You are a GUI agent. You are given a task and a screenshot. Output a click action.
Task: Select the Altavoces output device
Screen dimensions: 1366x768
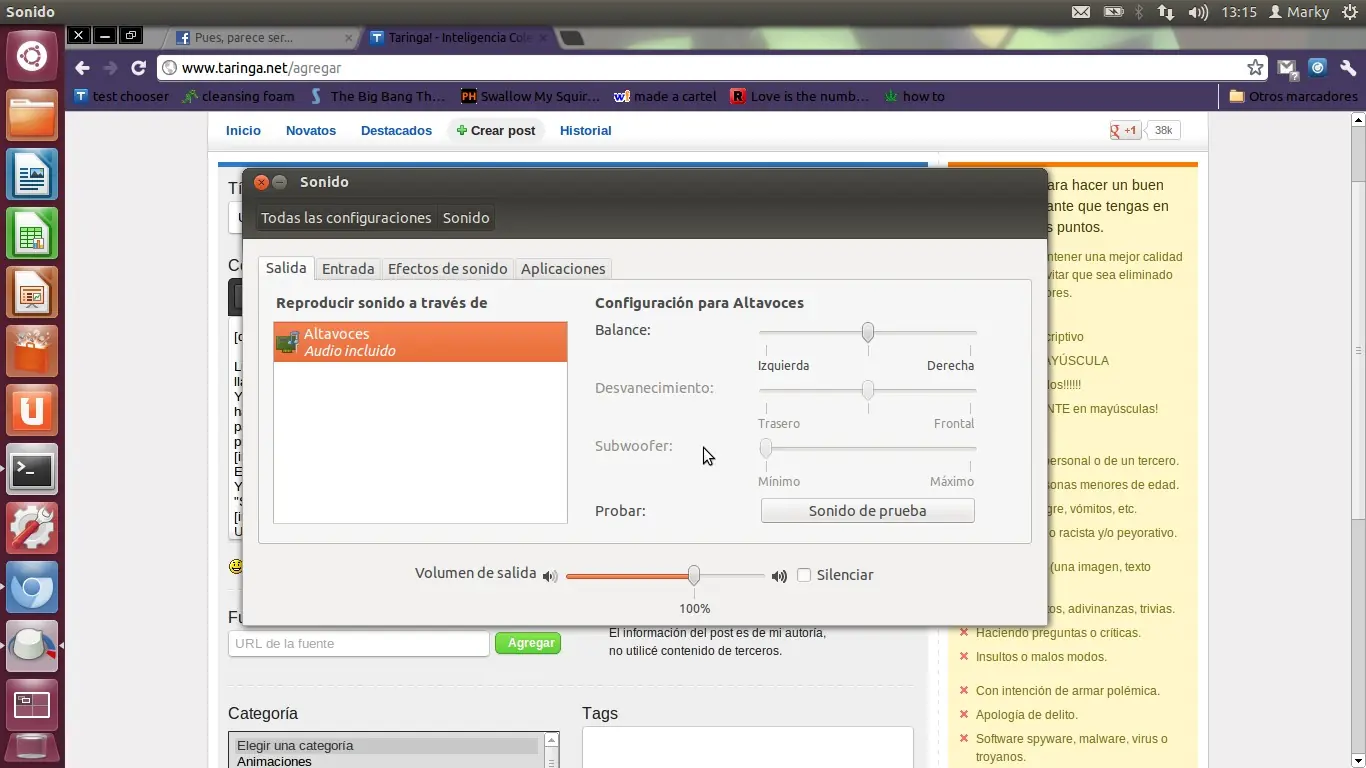(x=420, y=342)
